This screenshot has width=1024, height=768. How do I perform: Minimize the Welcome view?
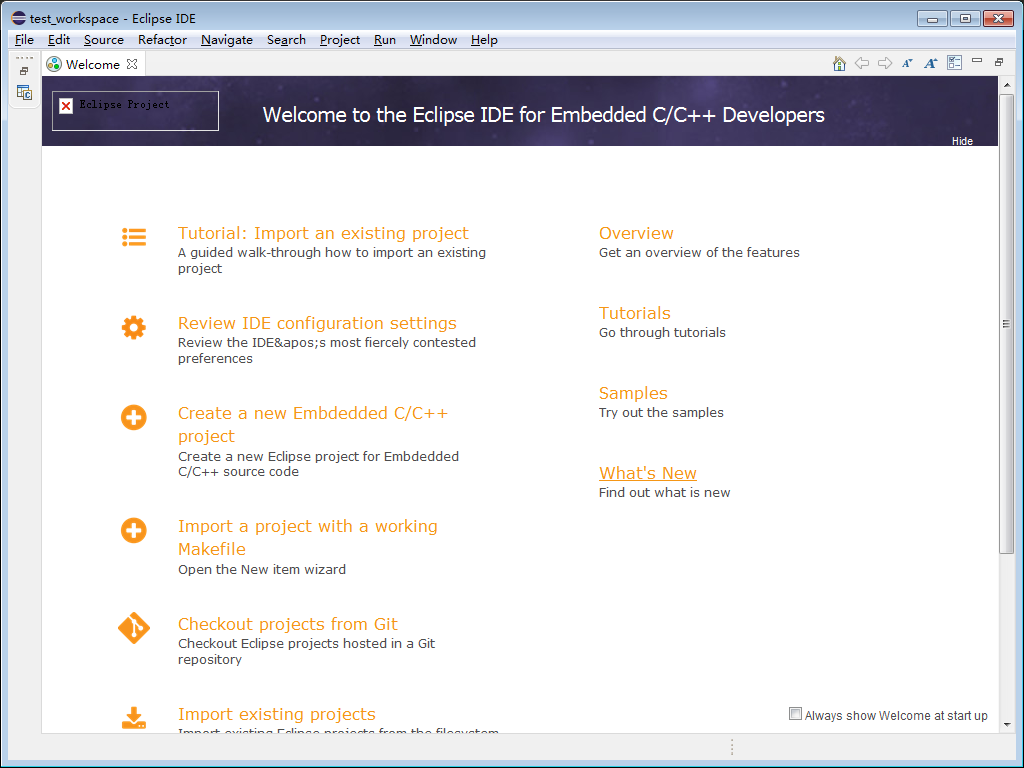click(977, 61)
